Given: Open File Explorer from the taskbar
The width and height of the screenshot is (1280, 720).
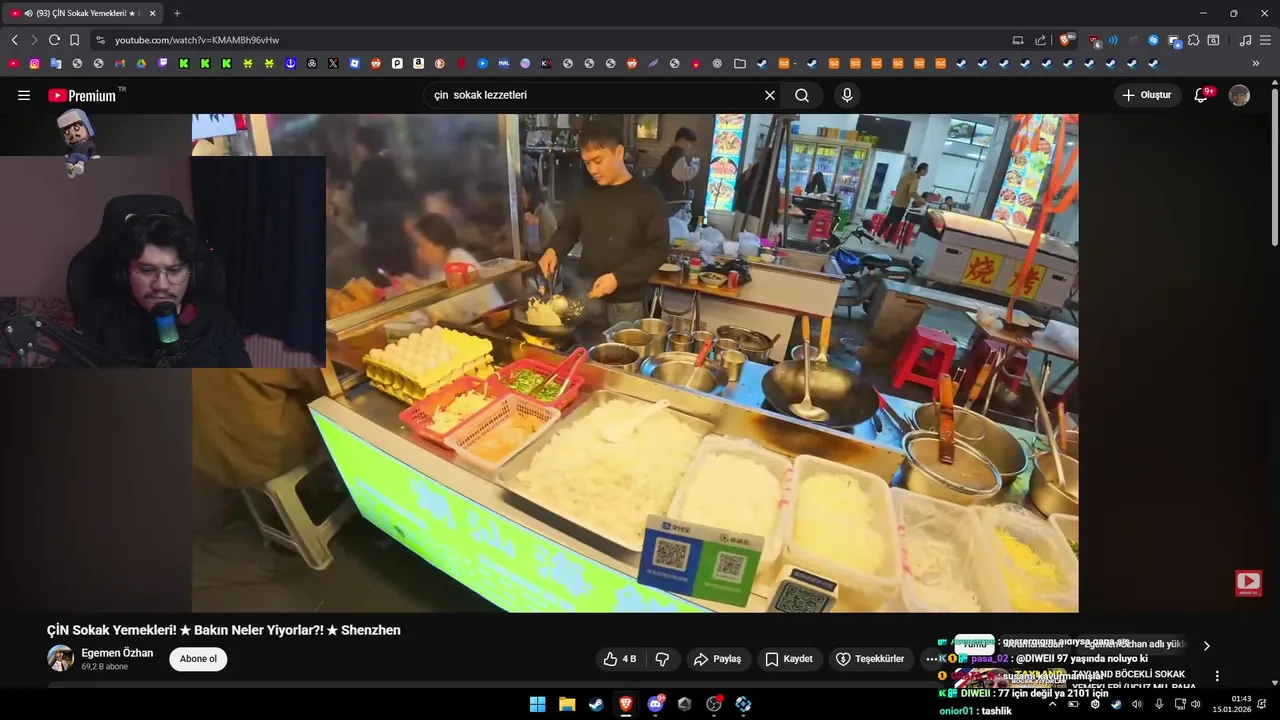Looking at the screenshot, I should coord(566,704).
